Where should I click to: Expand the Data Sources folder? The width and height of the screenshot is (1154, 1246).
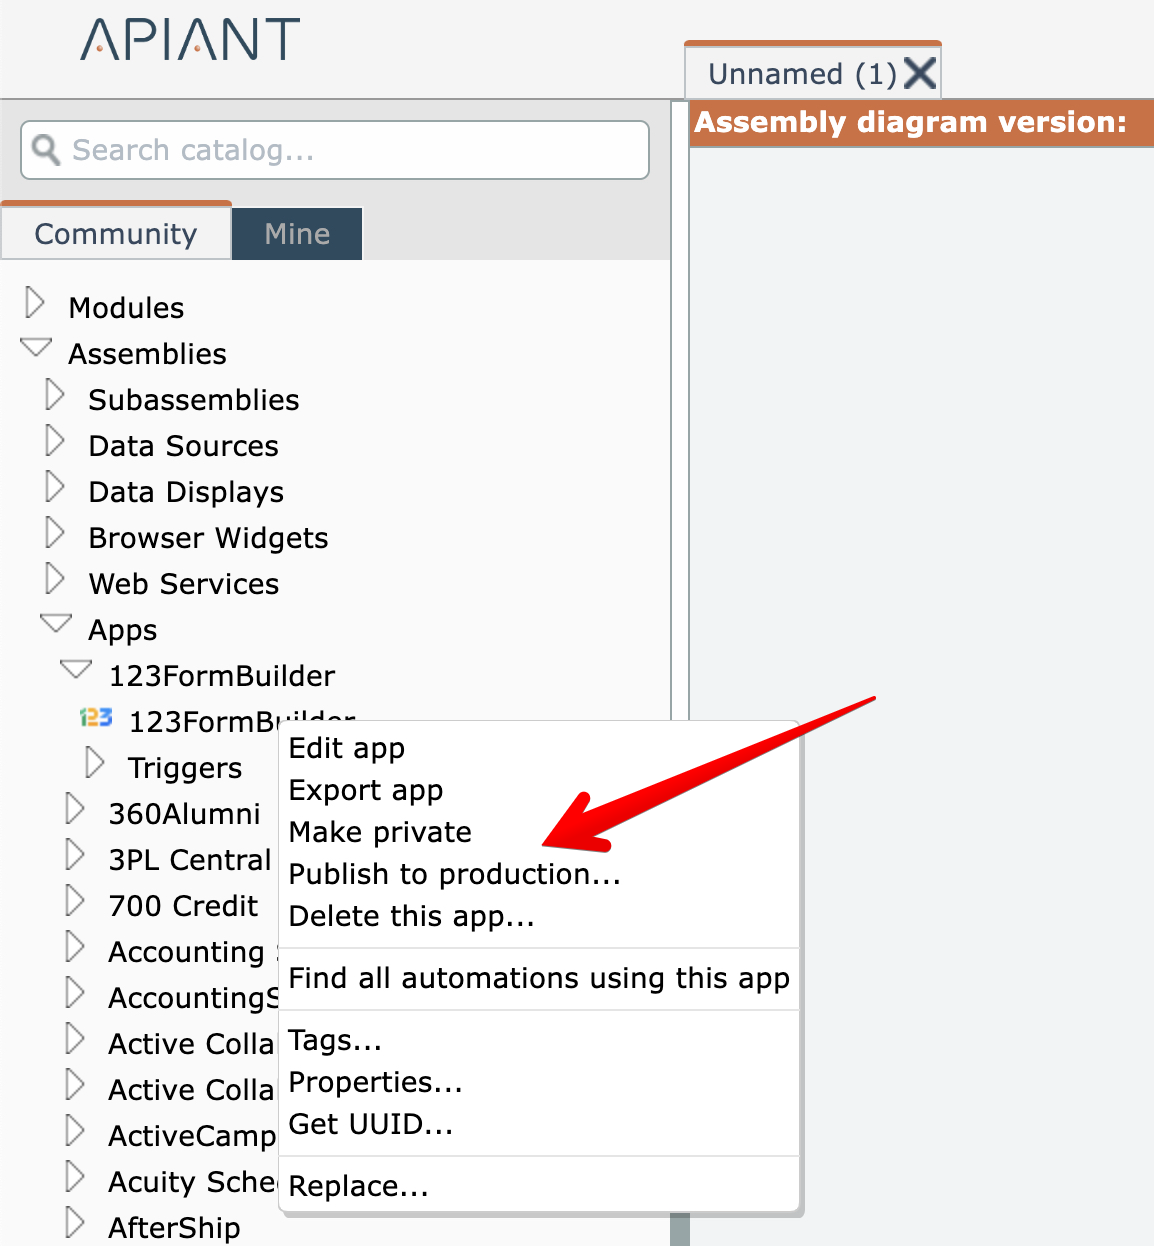click(55, 441)
